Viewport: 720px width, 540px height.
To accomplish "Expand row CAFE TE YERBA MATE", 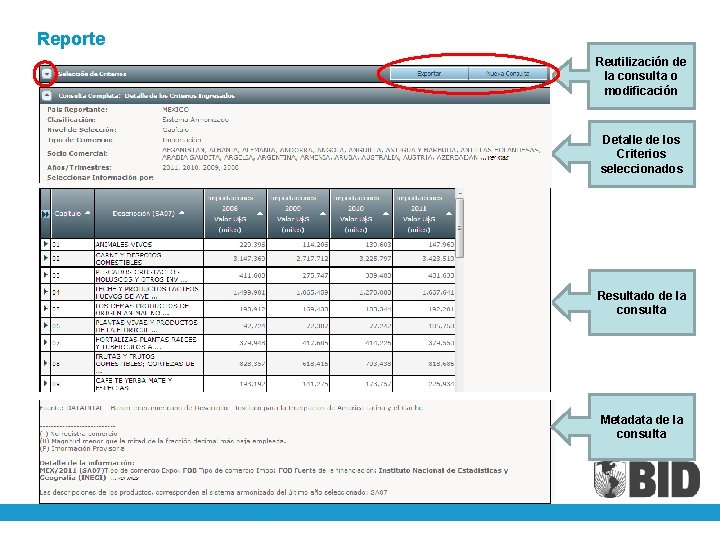I will [x=45, y=383].
